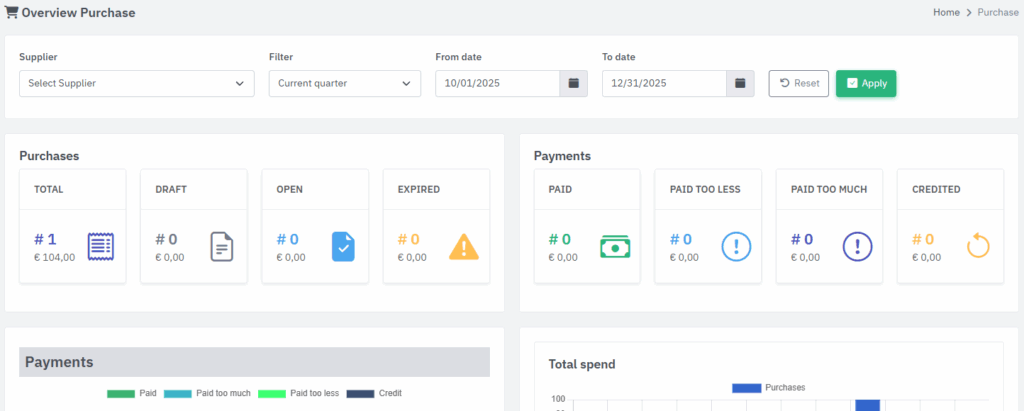Click the Paid Too Less exclamation icon

pyautogui.click(x=737, y=246)
